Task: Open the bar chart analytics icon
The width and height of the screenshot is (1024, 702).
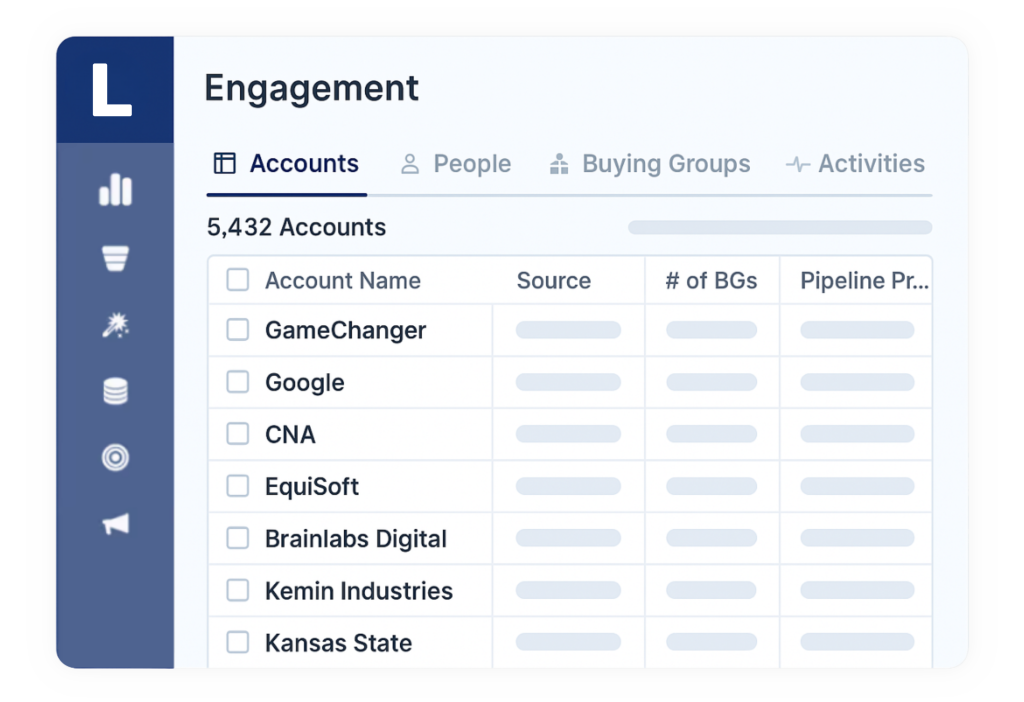Action: (x=115, y=189)
